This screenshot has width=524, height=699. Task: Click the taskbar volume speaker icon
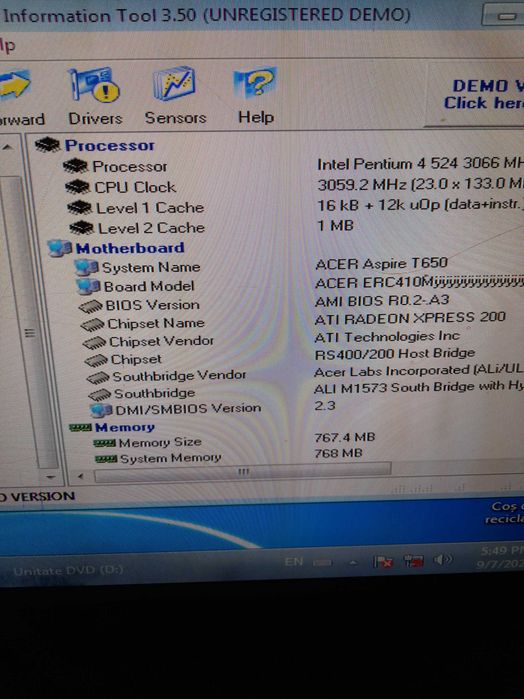pyautogui.click(x=443, y=559)
